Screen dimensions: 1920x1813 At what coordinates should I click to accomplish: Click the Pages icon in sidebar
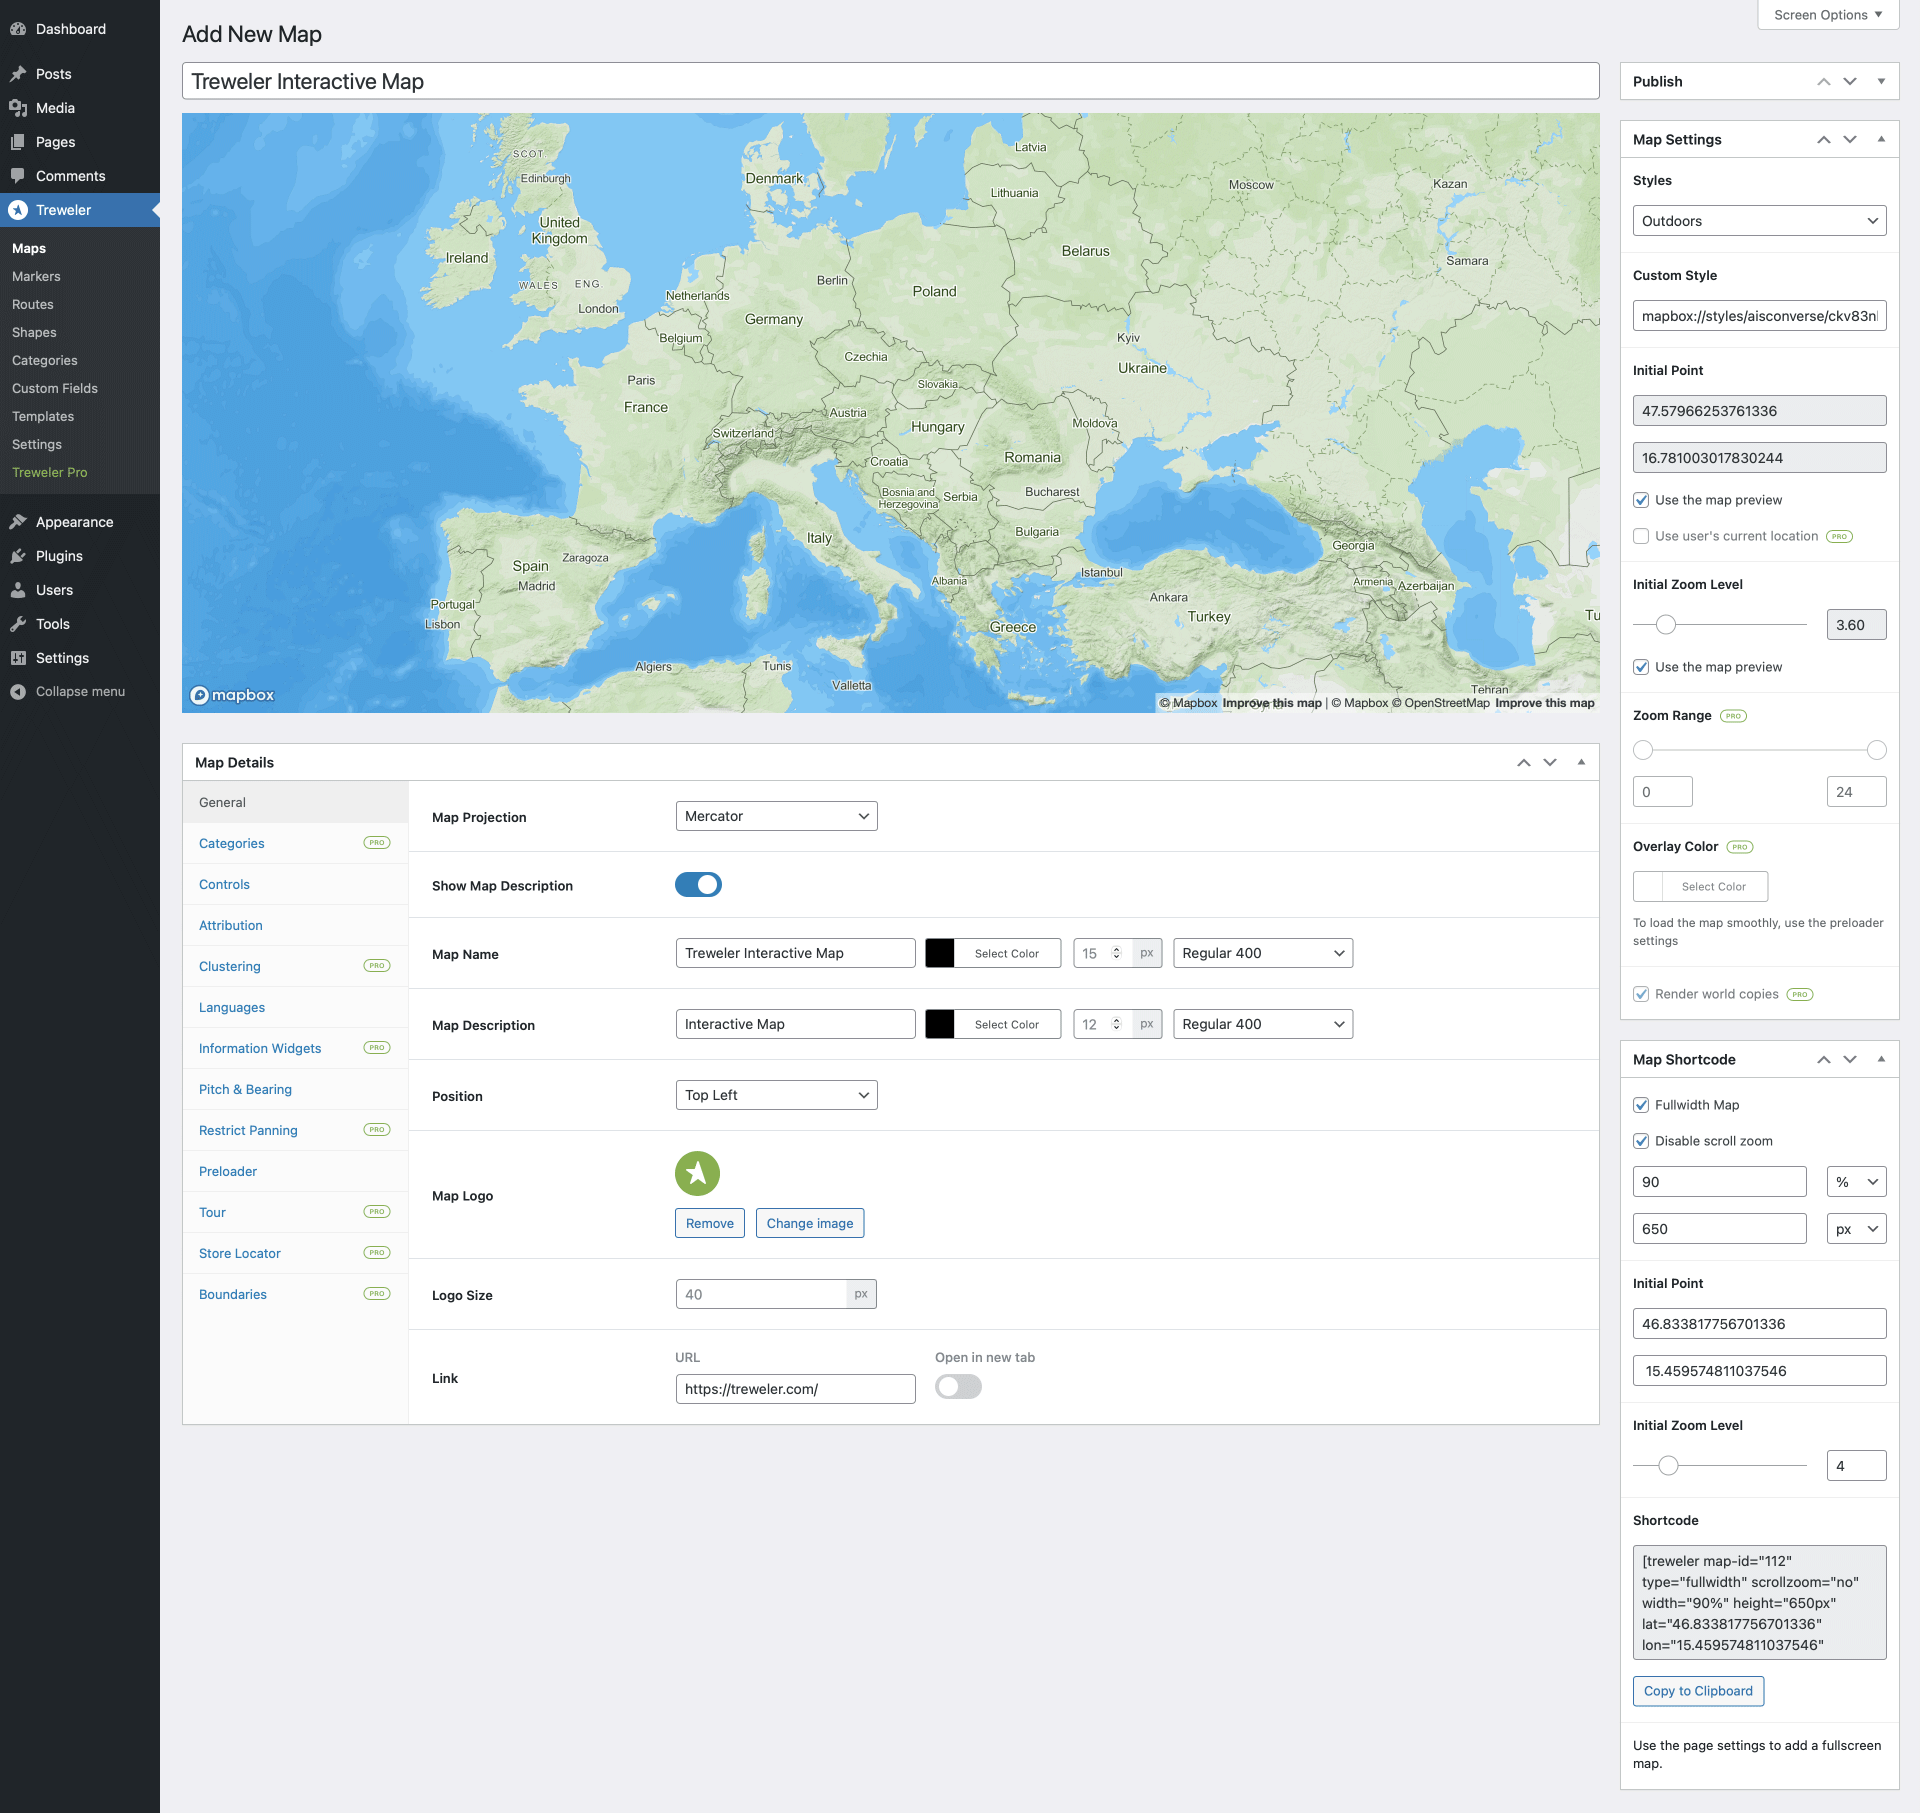click(x=18, y=142)
